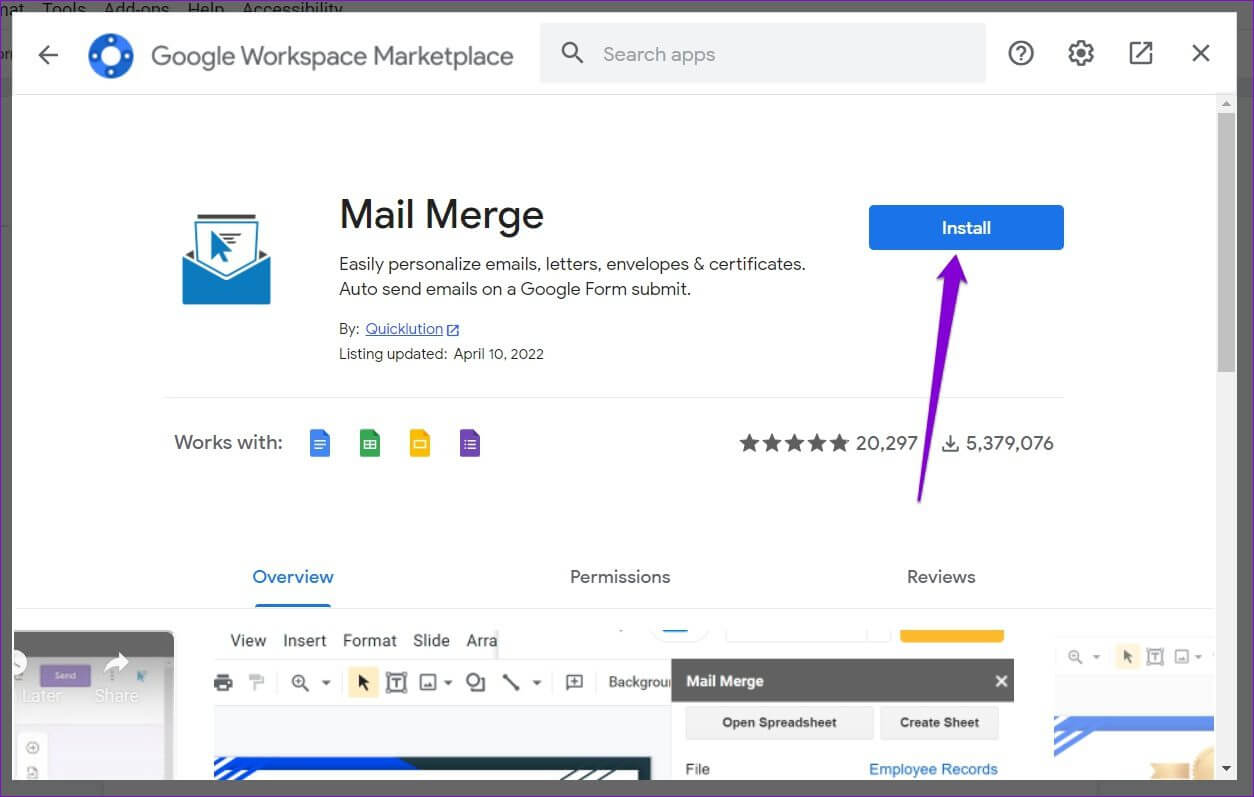Install the Mail Merge add-on

click(x=966, y=228)
